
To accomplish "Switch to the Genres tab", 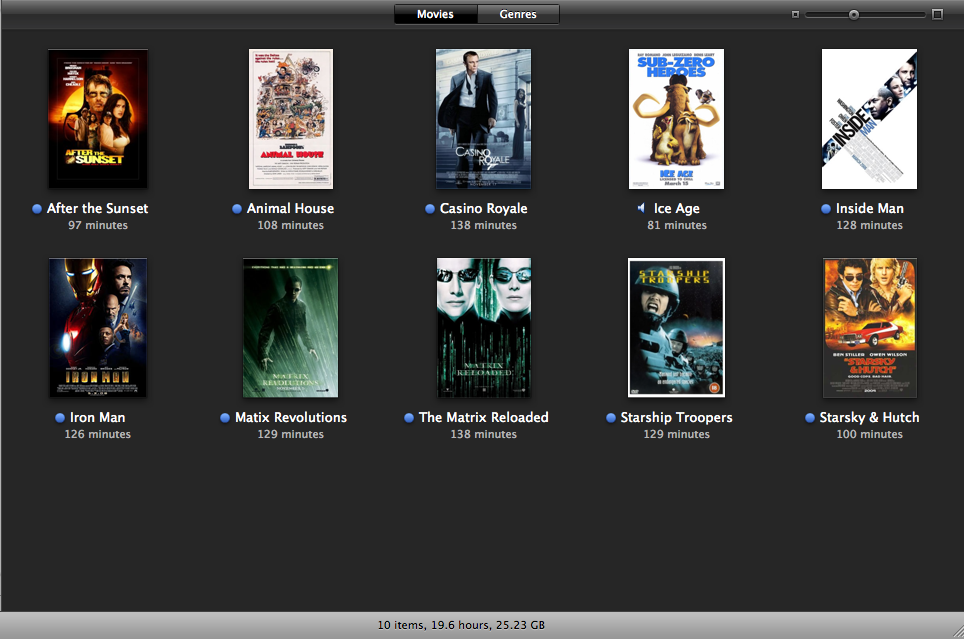I will [518, 14].
